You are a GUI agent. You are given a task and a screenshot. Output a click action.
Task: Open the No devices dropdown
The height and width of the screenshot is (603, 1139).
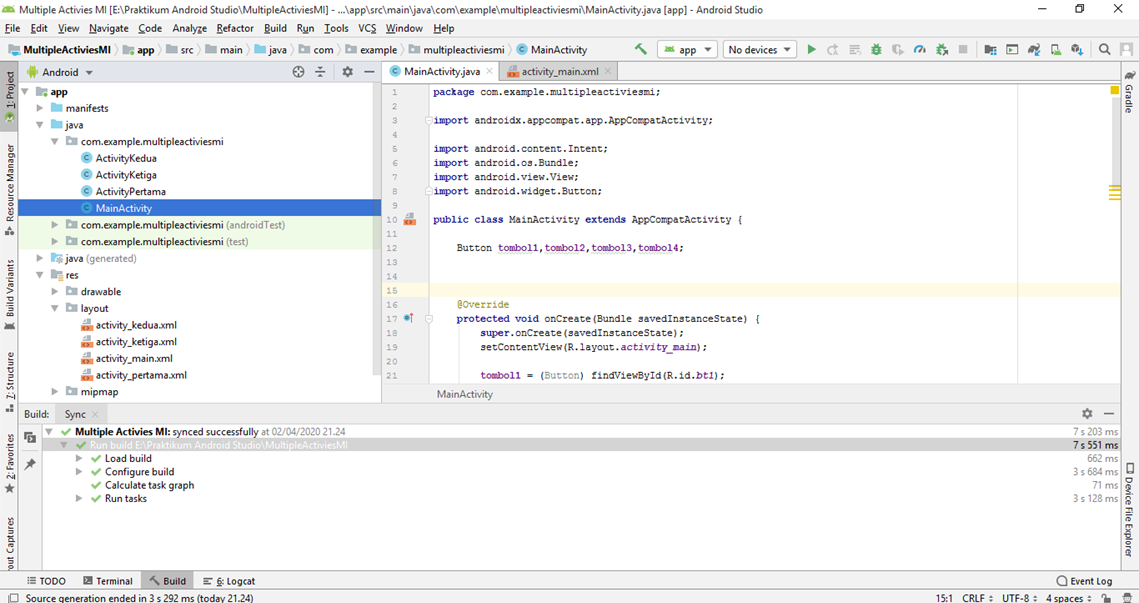click(x=760, y=49)
